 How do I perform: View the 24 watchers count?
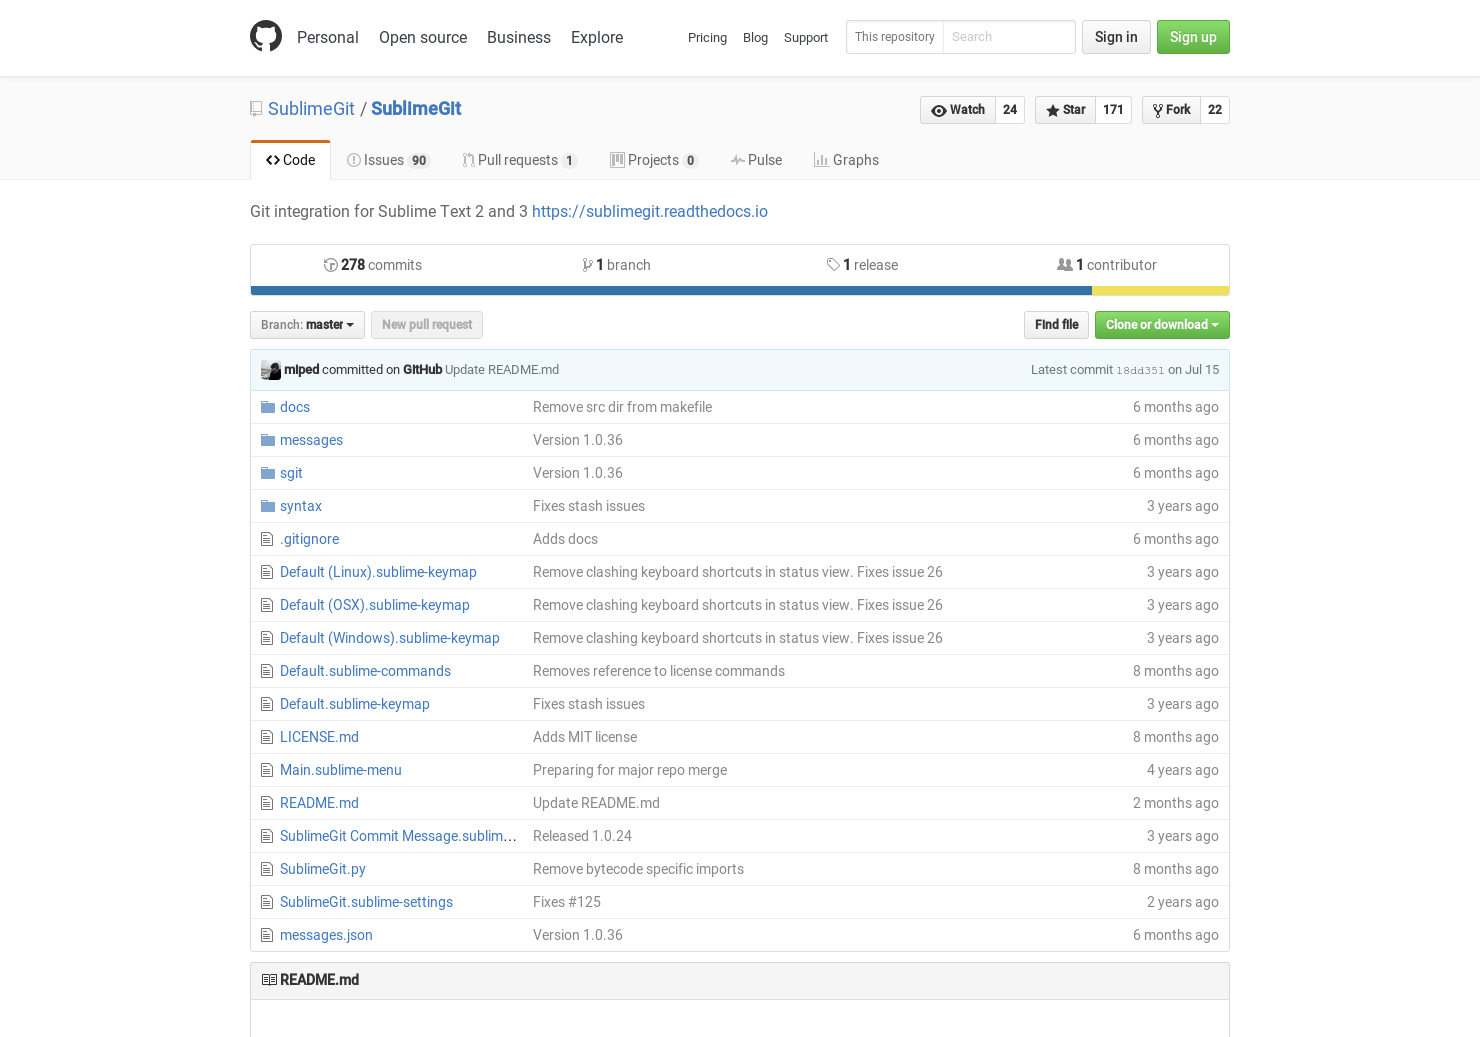pyautogui.click(x=1010, y=110)
